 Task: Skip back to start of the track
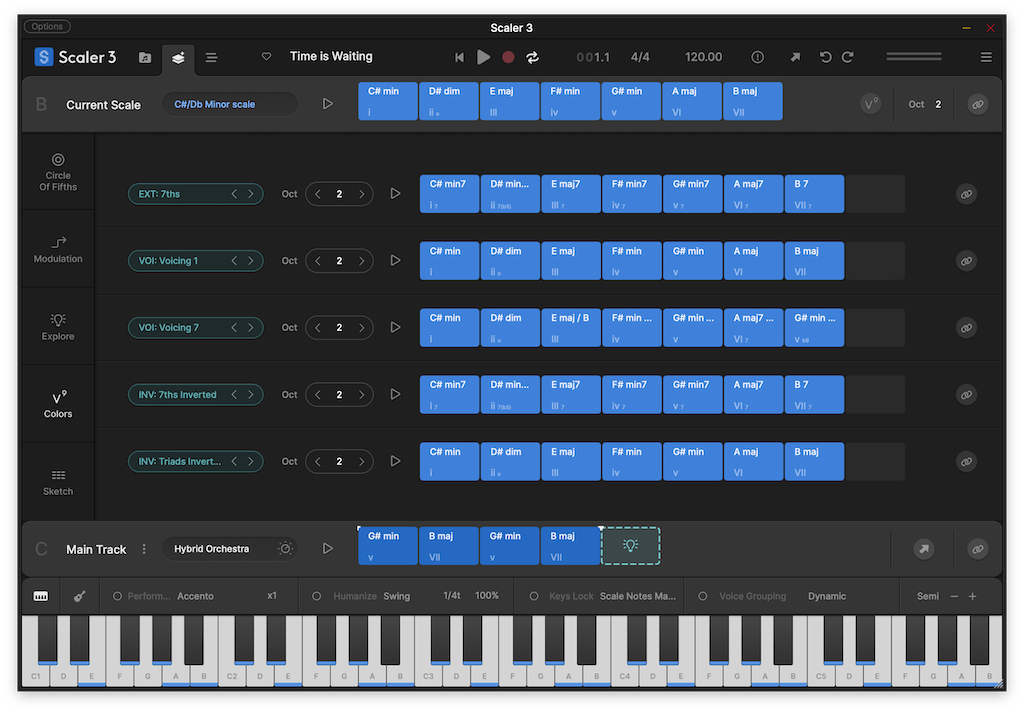460,57
